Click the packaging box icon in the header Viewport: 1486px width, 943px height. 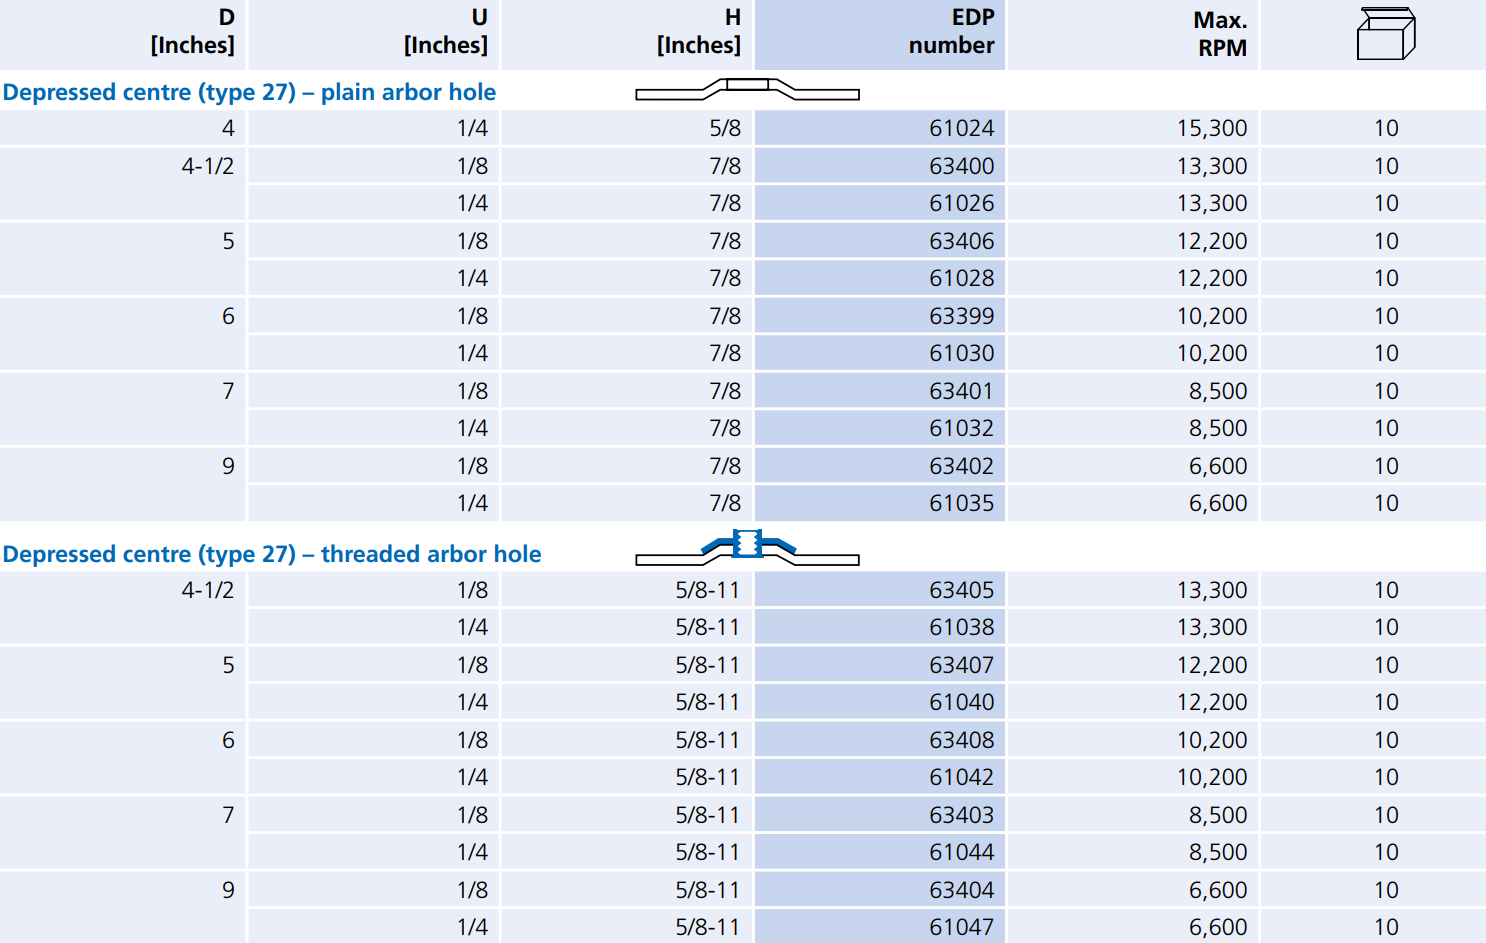(1385, 34)
